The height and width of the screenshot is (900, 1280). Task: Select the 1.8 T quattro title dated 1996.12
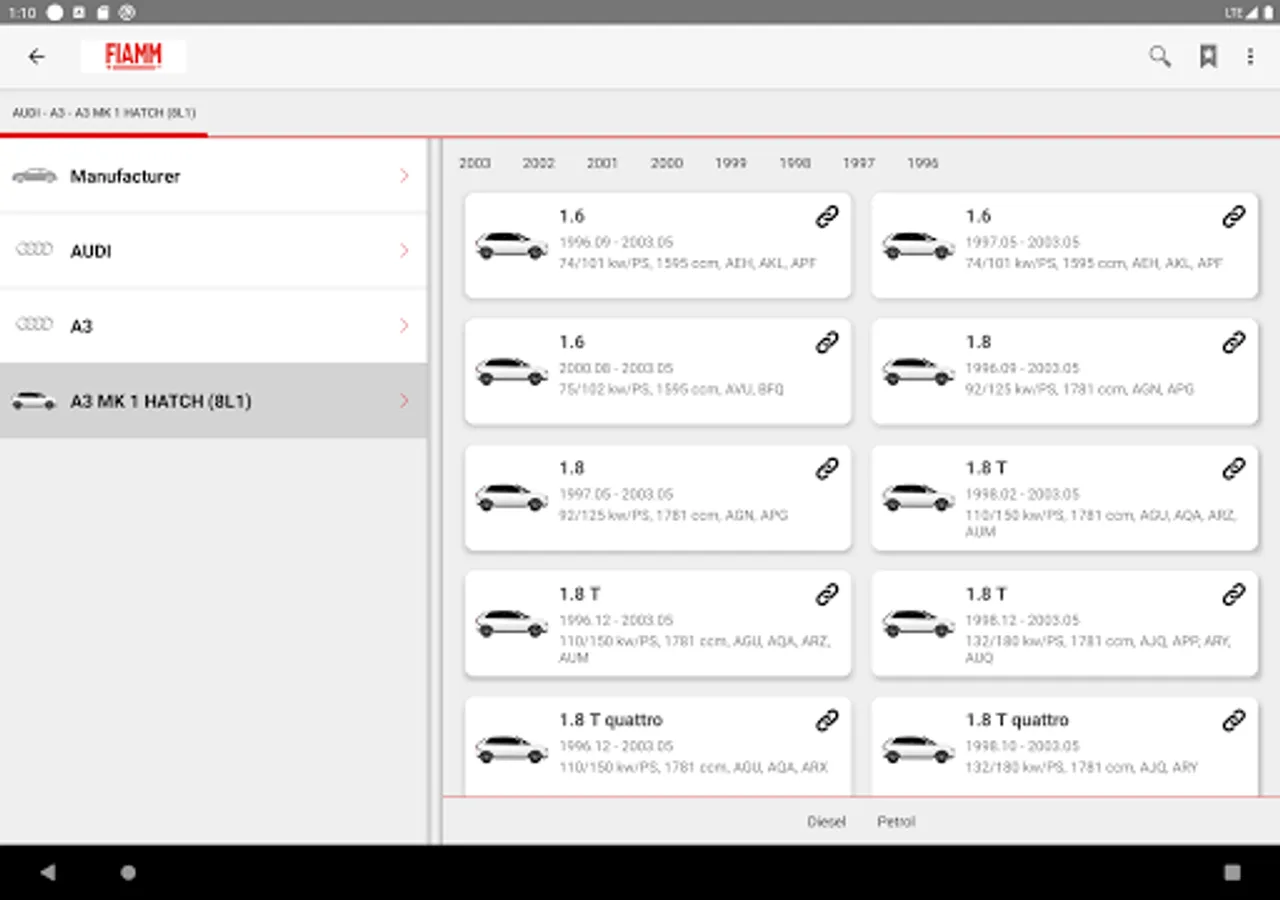(610, 720)
